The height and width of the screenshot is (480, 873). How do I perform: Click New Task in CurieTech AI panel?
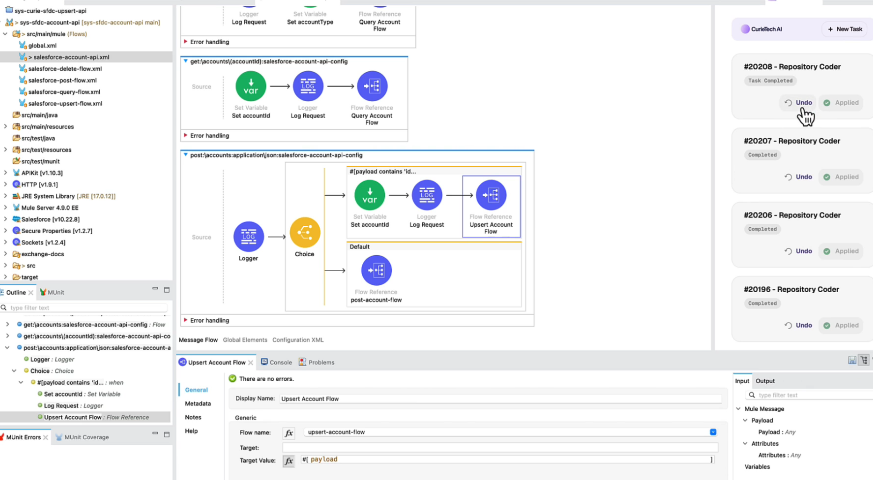coord(845,29)
